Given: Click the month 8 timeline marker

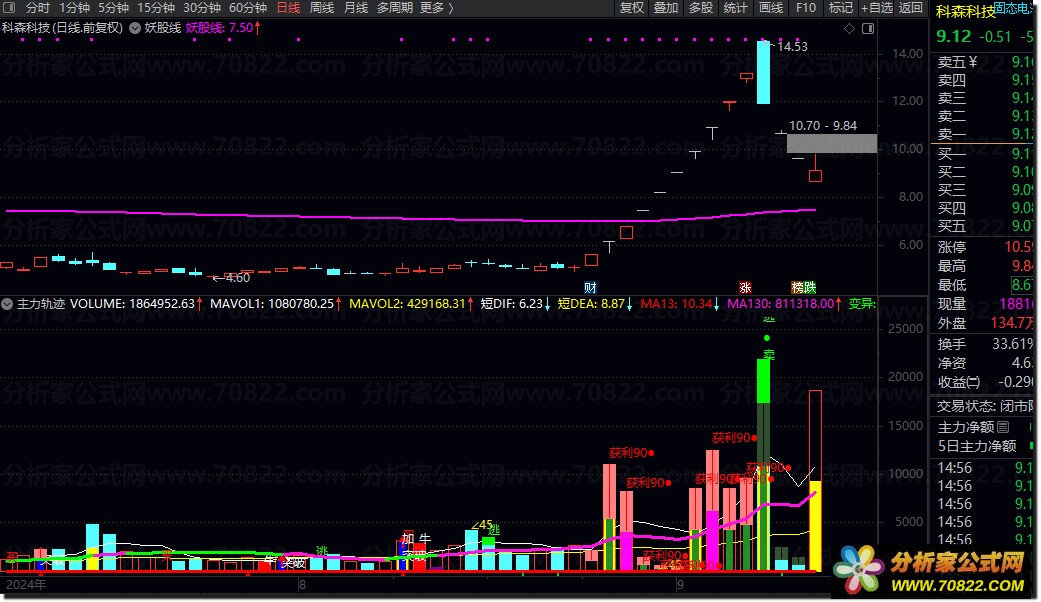Looking at the screenshot, I should point(302,585).
